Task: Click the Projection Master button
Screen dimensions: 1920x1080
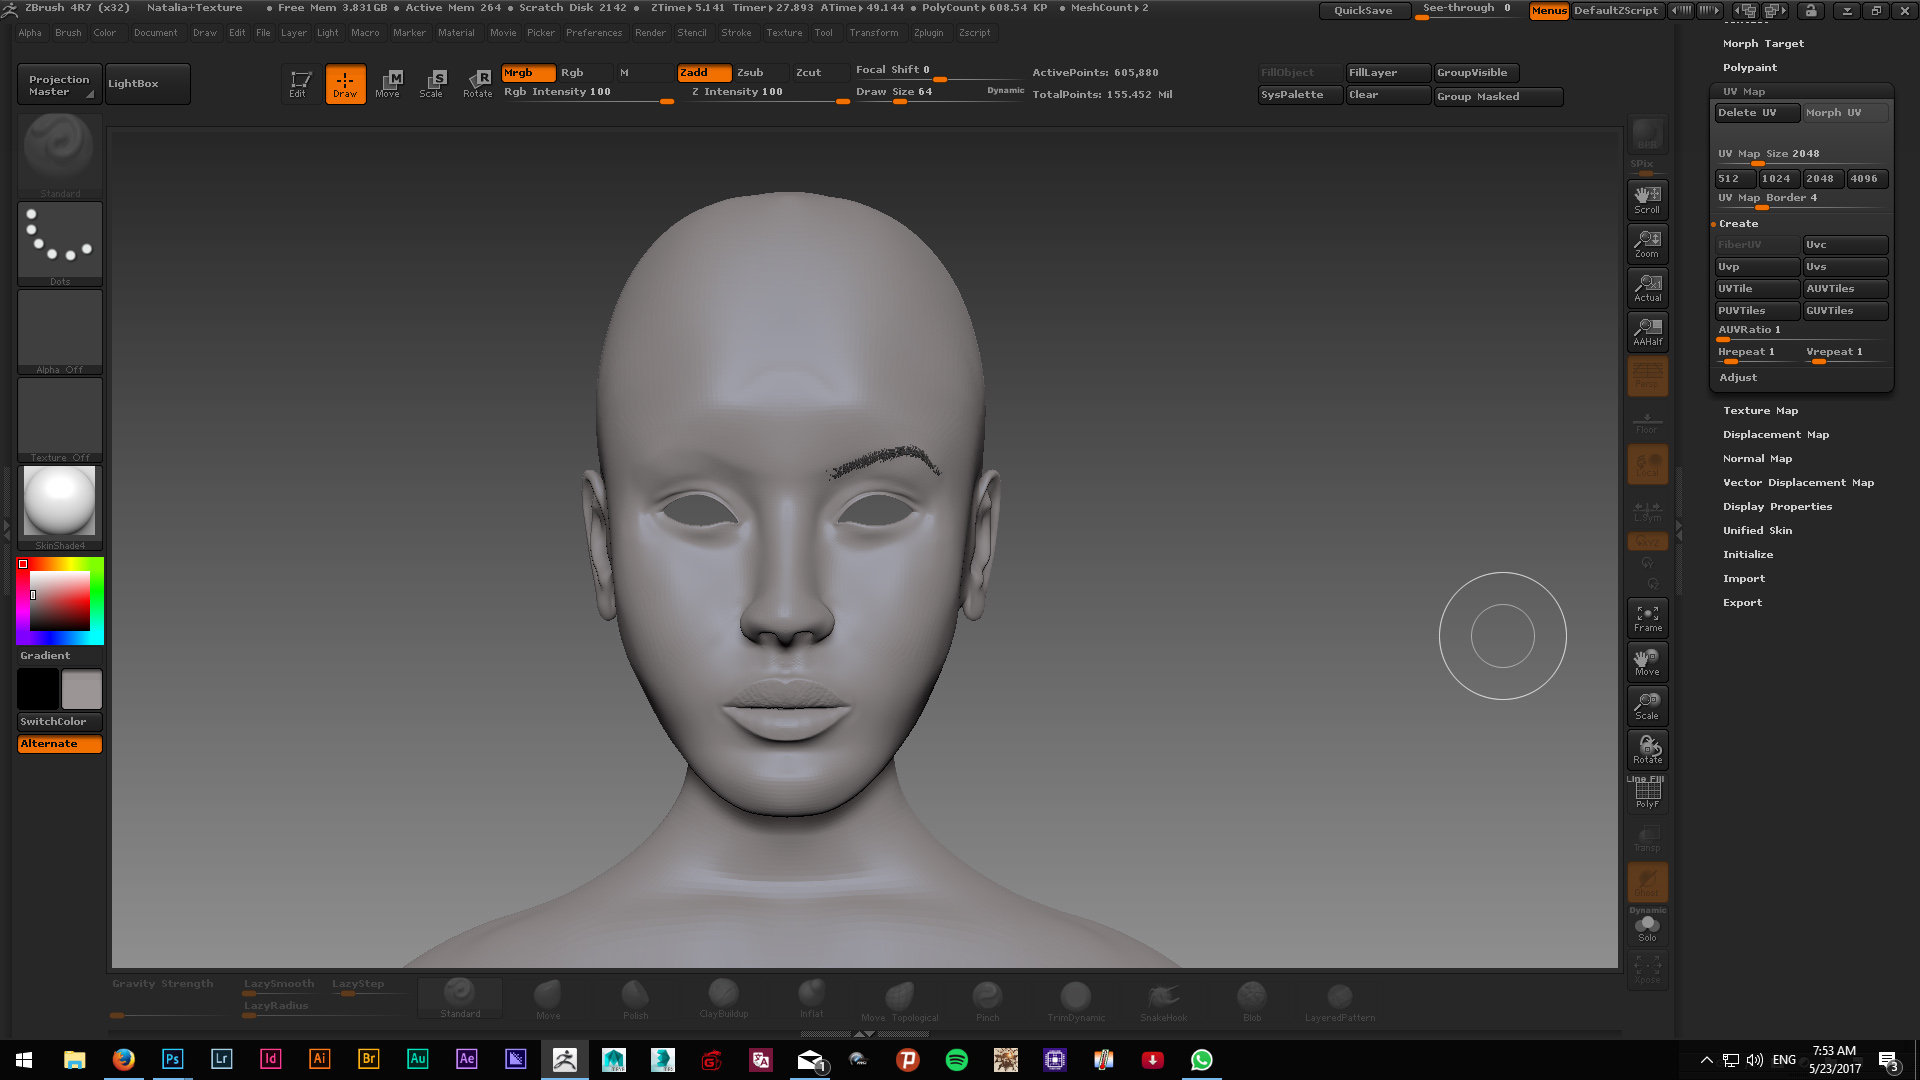Action: click(60, 85)
